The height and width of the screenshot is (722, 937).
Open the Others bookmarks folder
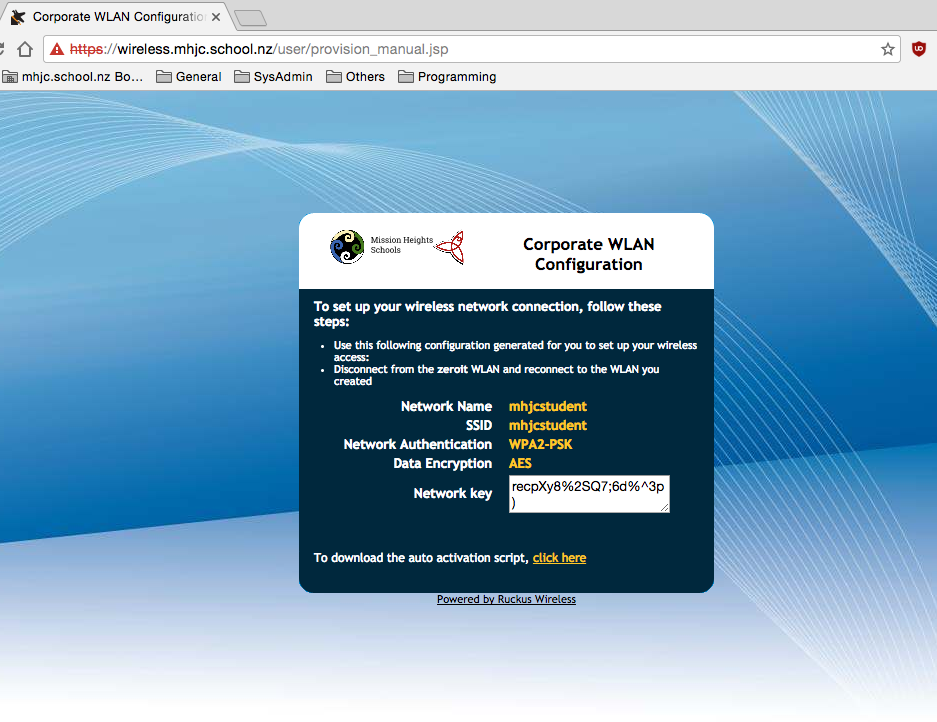(x=355, y=77)
